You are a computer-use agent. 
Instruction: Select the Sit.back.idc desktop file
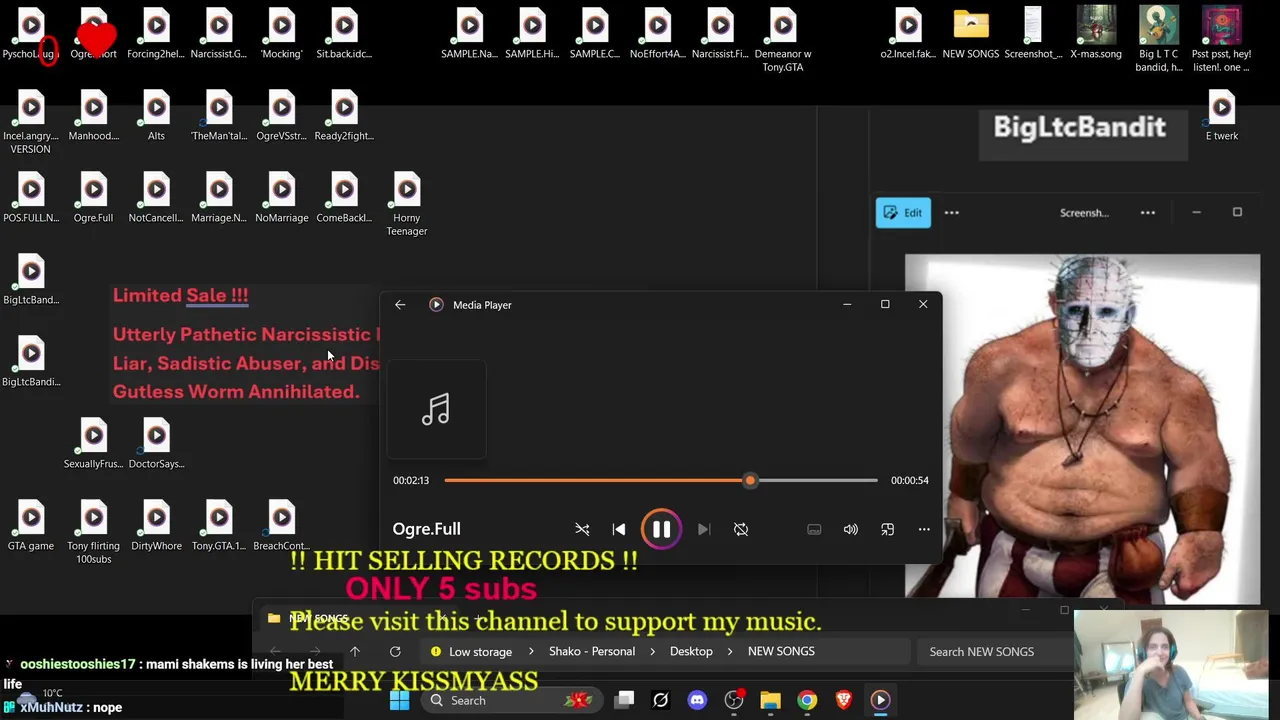coord(344,33)
